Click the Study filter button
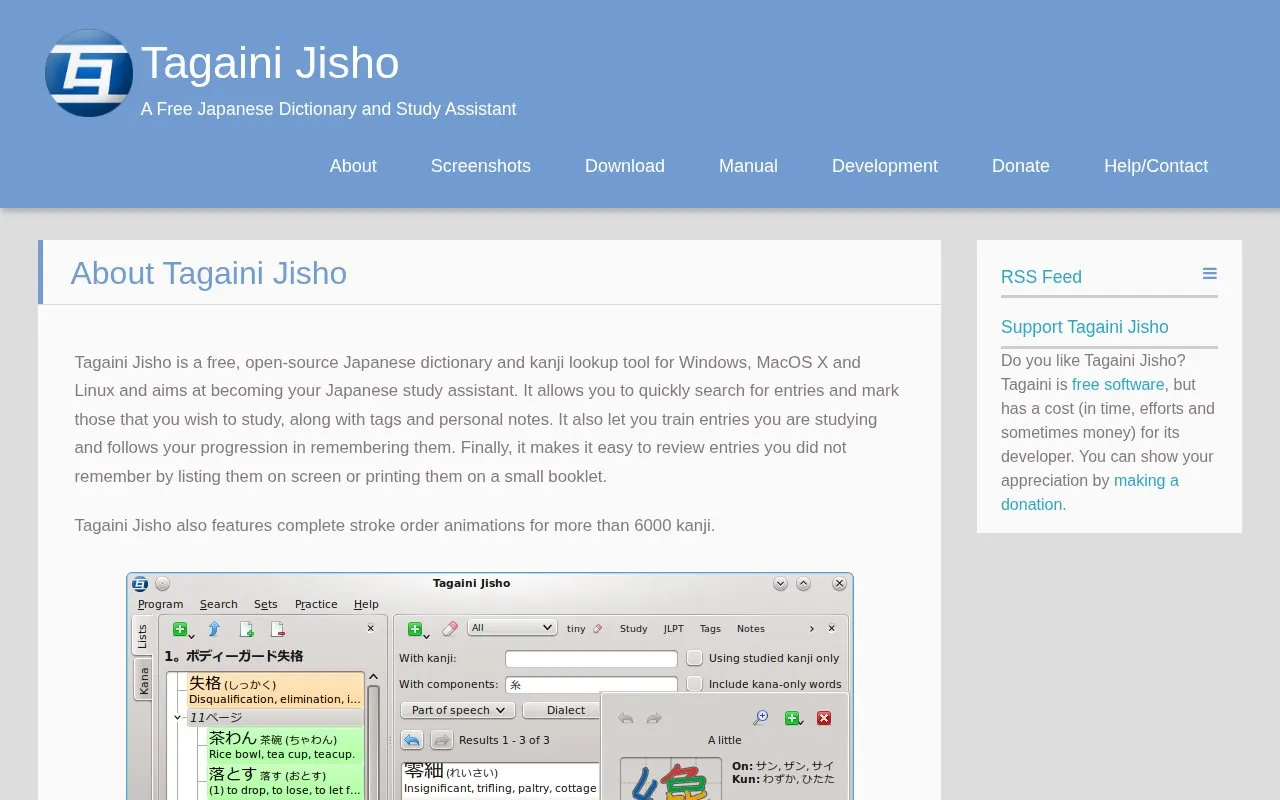 coord(634,629)
